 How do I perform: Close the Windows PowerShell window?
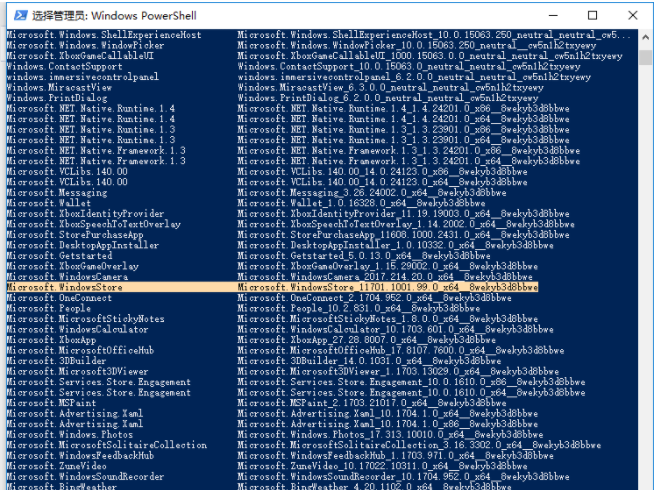click(x=632, y=15)
